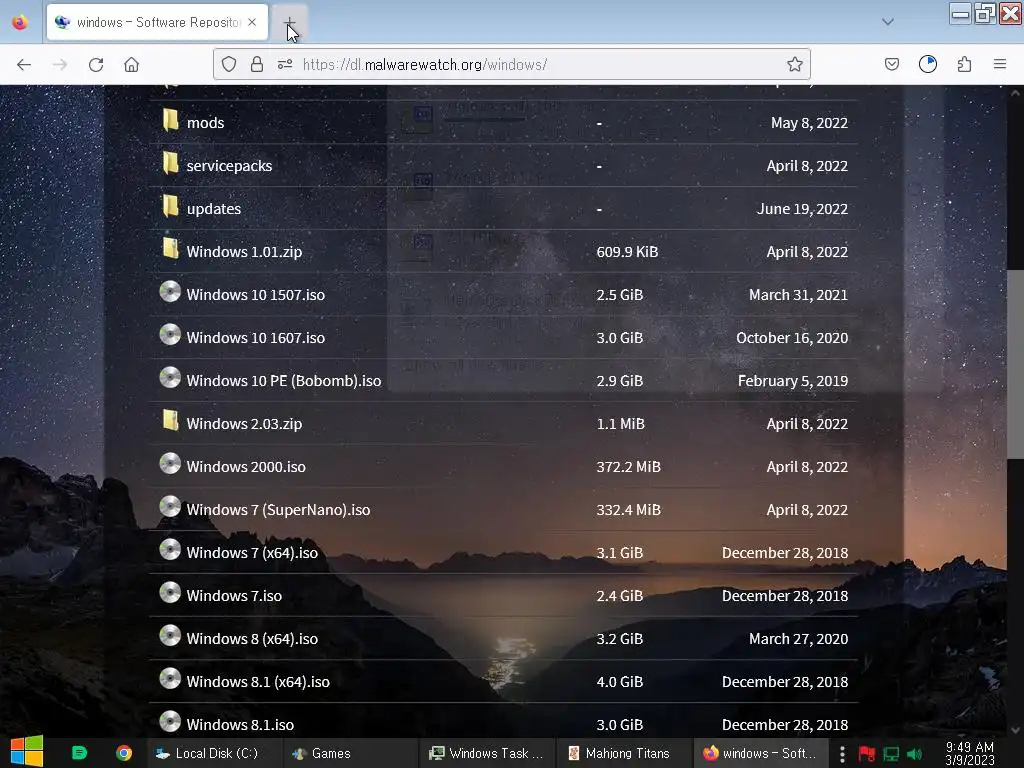Open the updates folder icon
The width and height of the screenshot is (1024, 768).
[x=170, y=206]
